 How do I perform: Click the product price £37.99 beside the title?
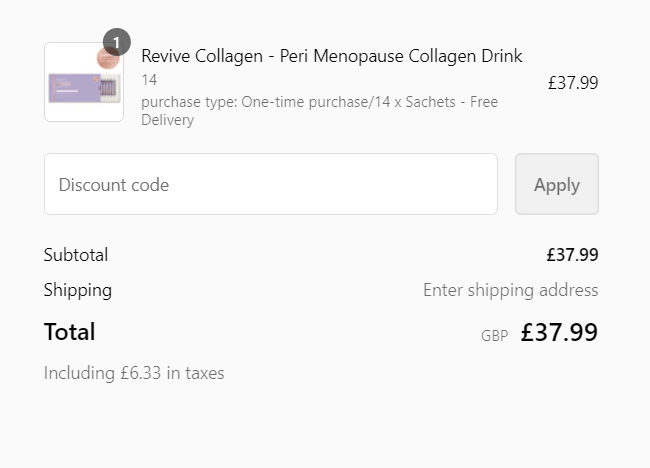(x=573, y=83)
